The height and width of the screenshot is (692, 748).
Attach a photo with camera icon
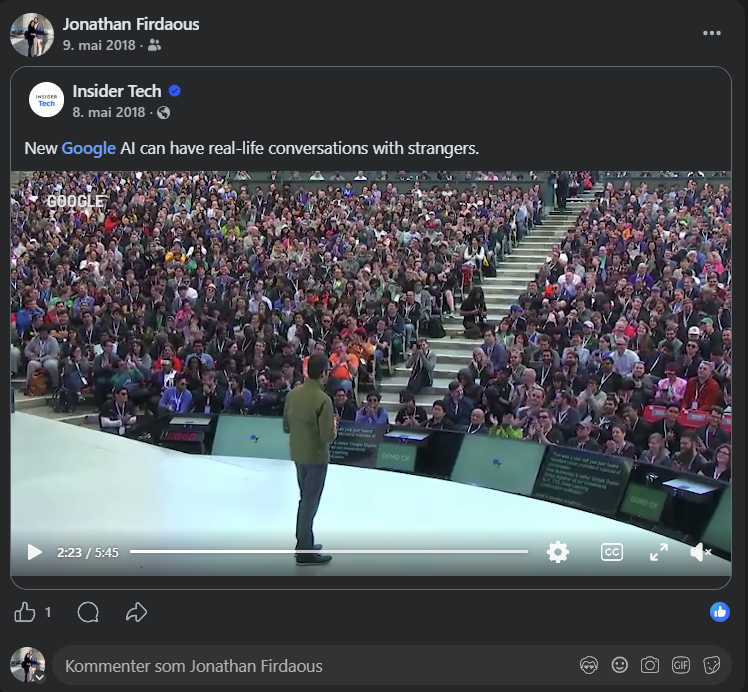(650, 665)
